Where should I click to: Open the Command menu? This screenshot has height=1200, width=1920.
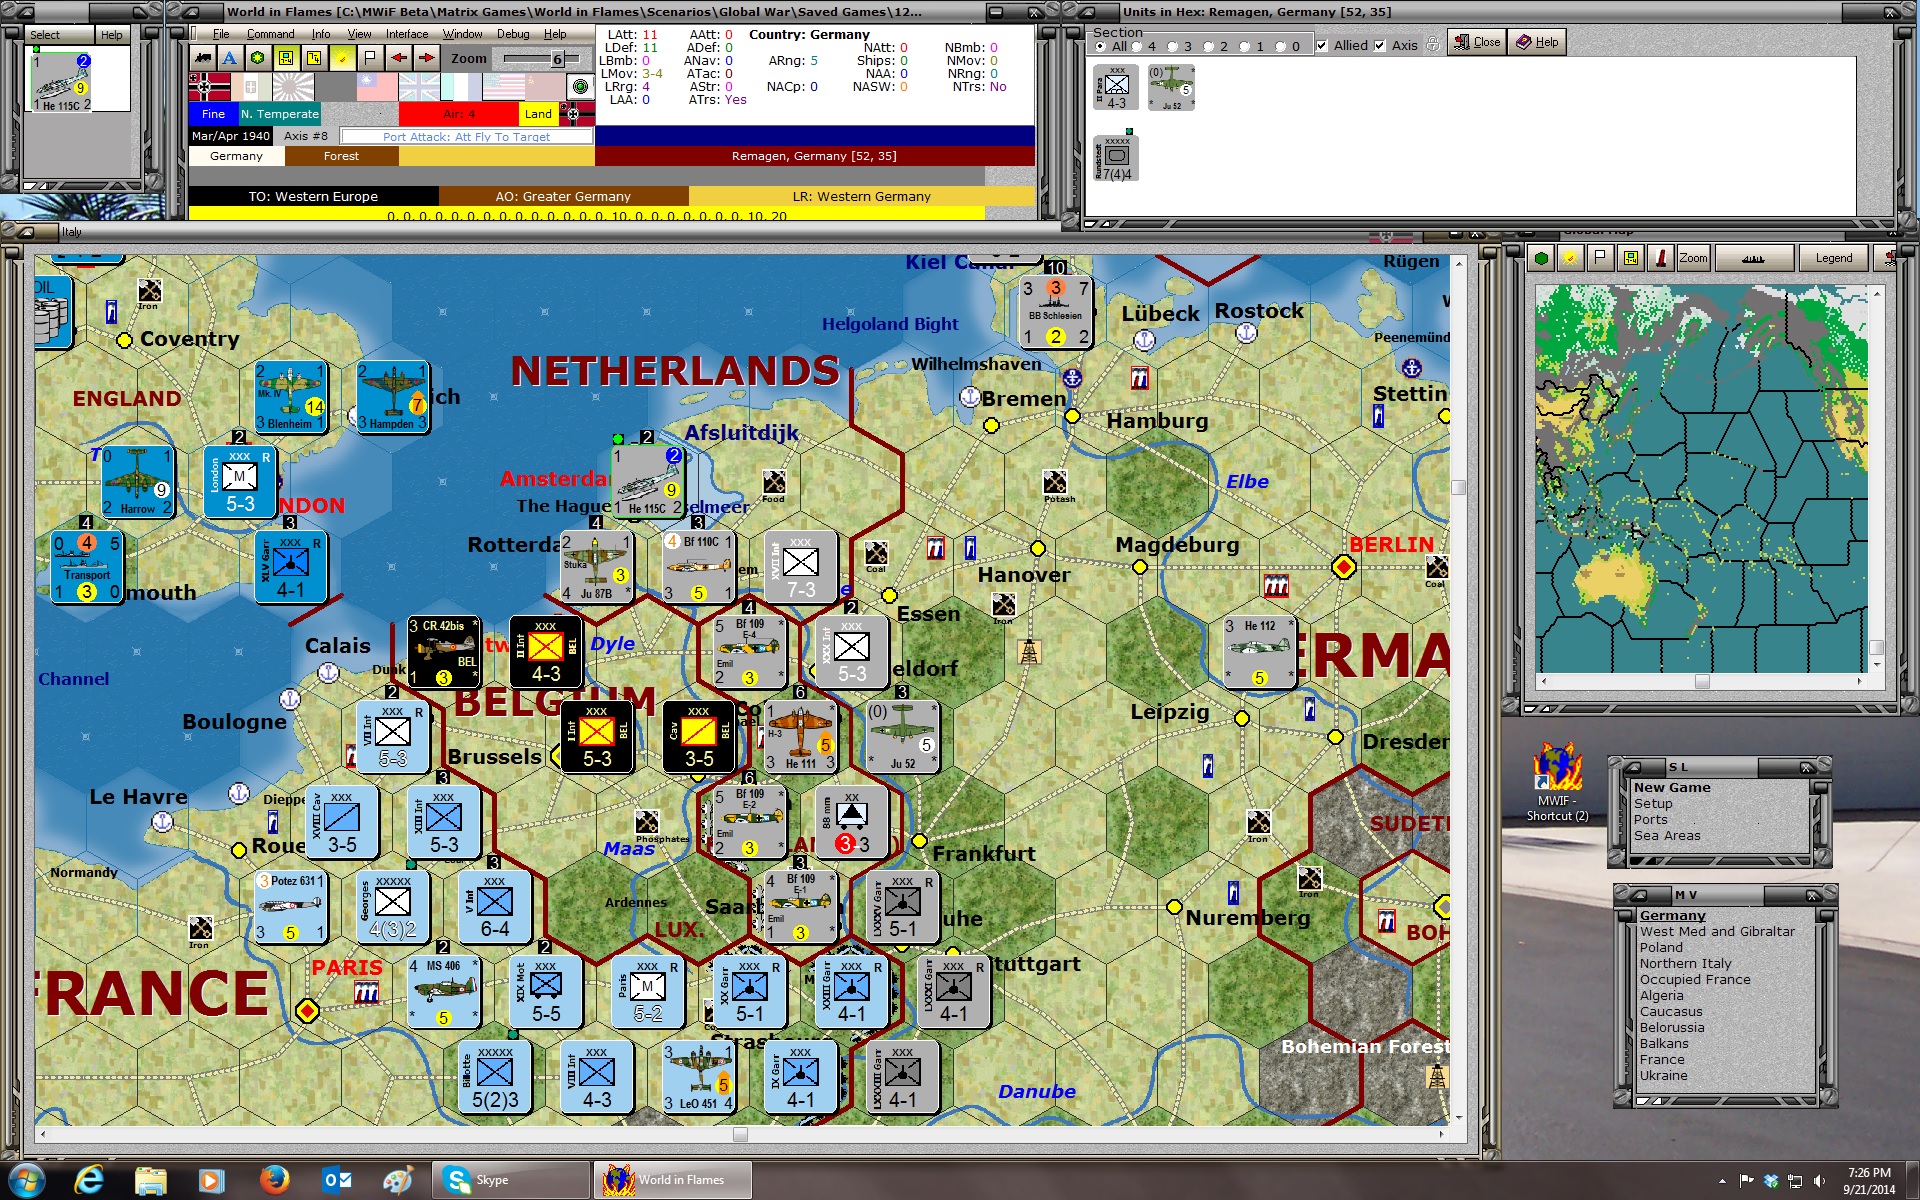[270, 34]
